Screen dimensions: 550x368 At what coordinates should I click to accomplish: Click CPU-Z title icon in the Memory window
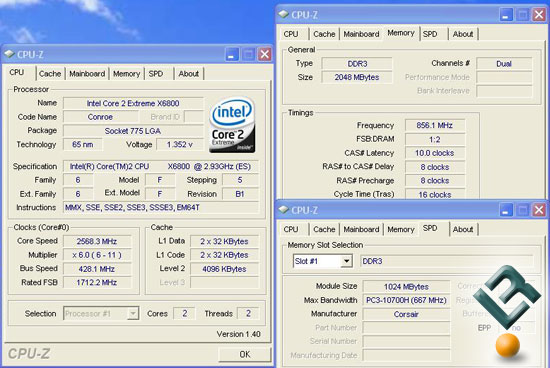coord(283,14)
